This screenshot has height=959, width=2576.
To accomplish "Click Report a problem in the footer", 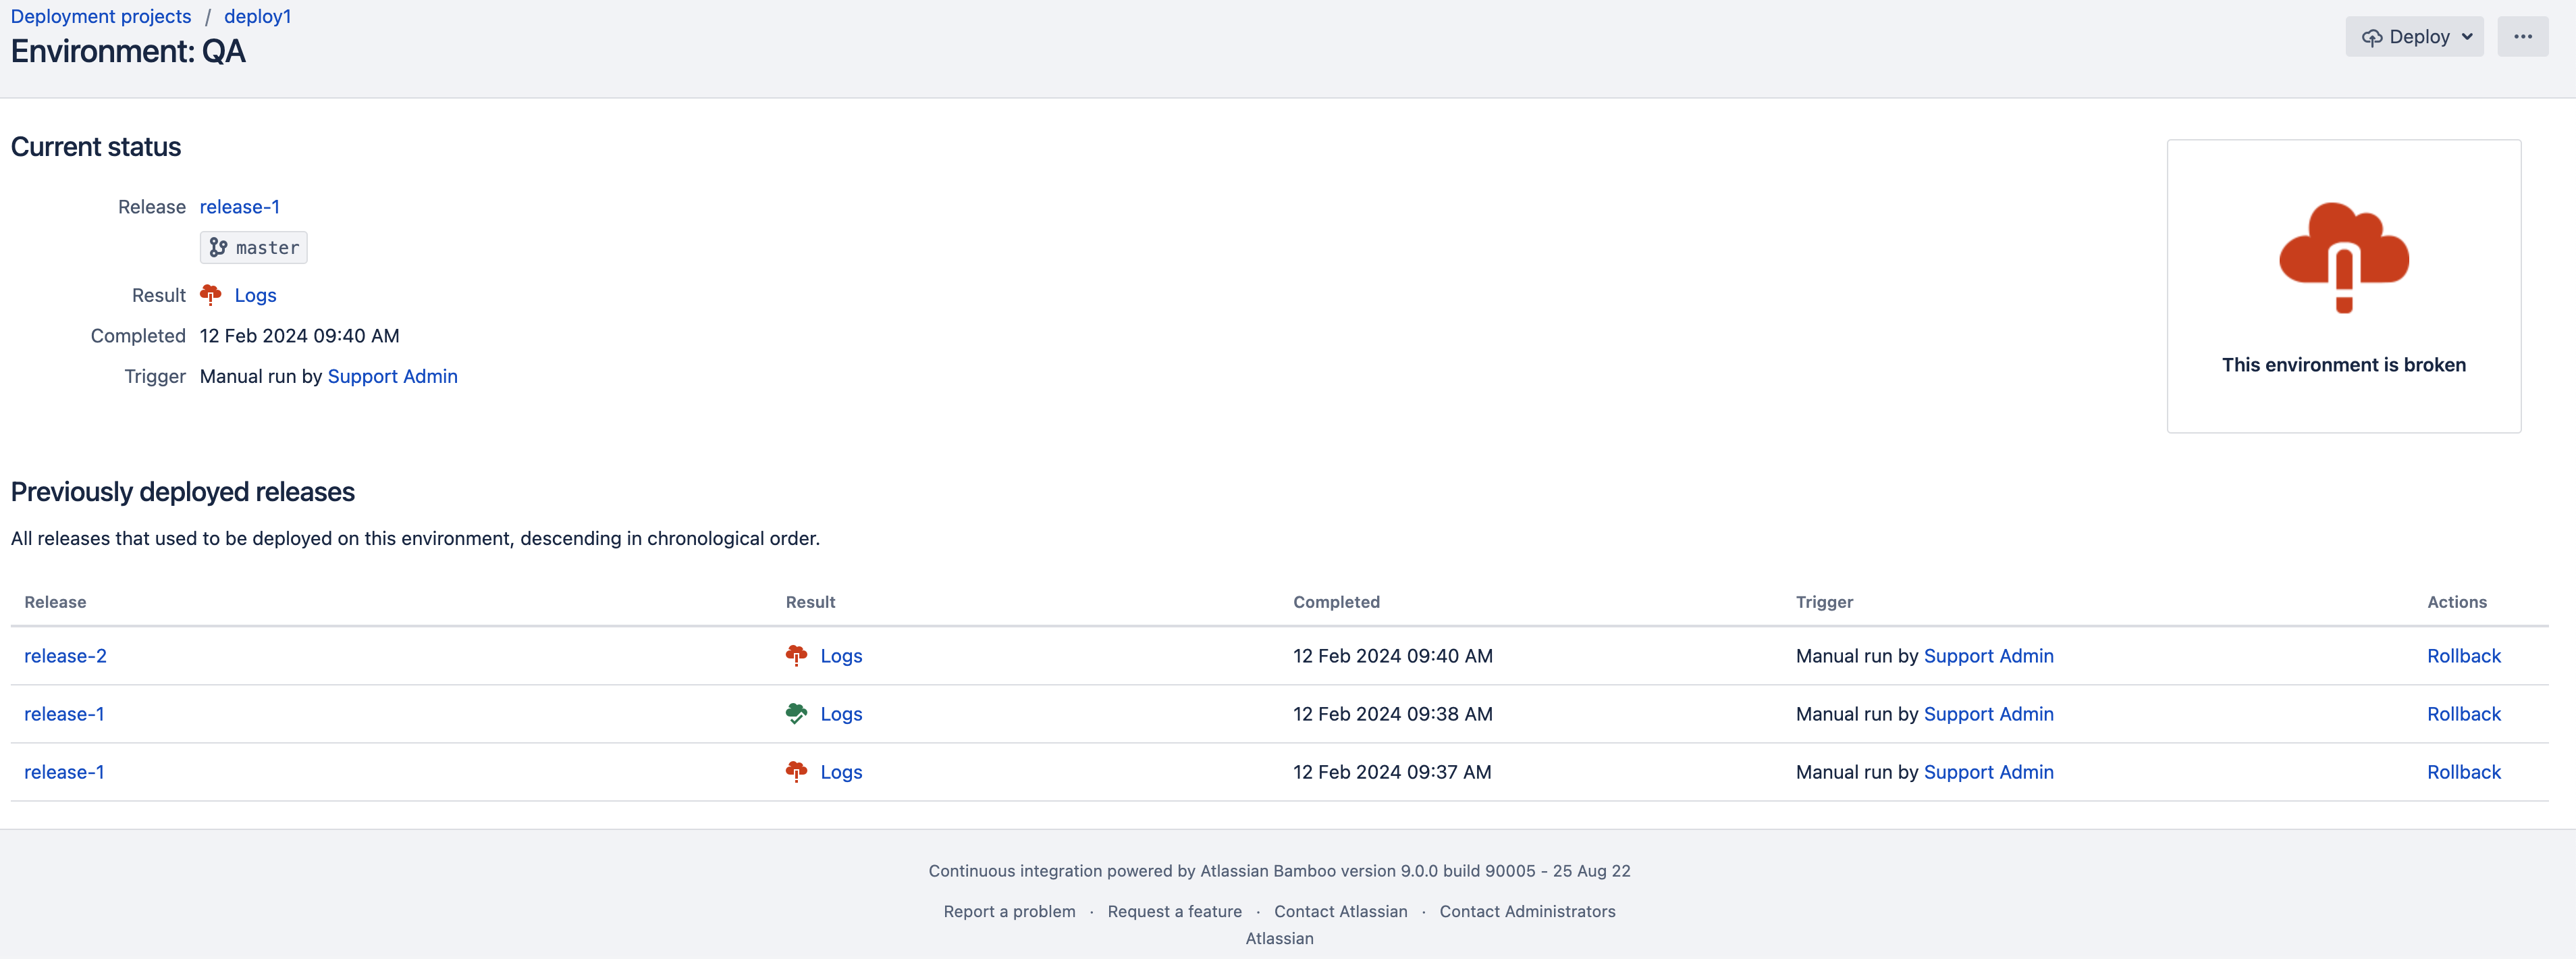I will 1009,911.
